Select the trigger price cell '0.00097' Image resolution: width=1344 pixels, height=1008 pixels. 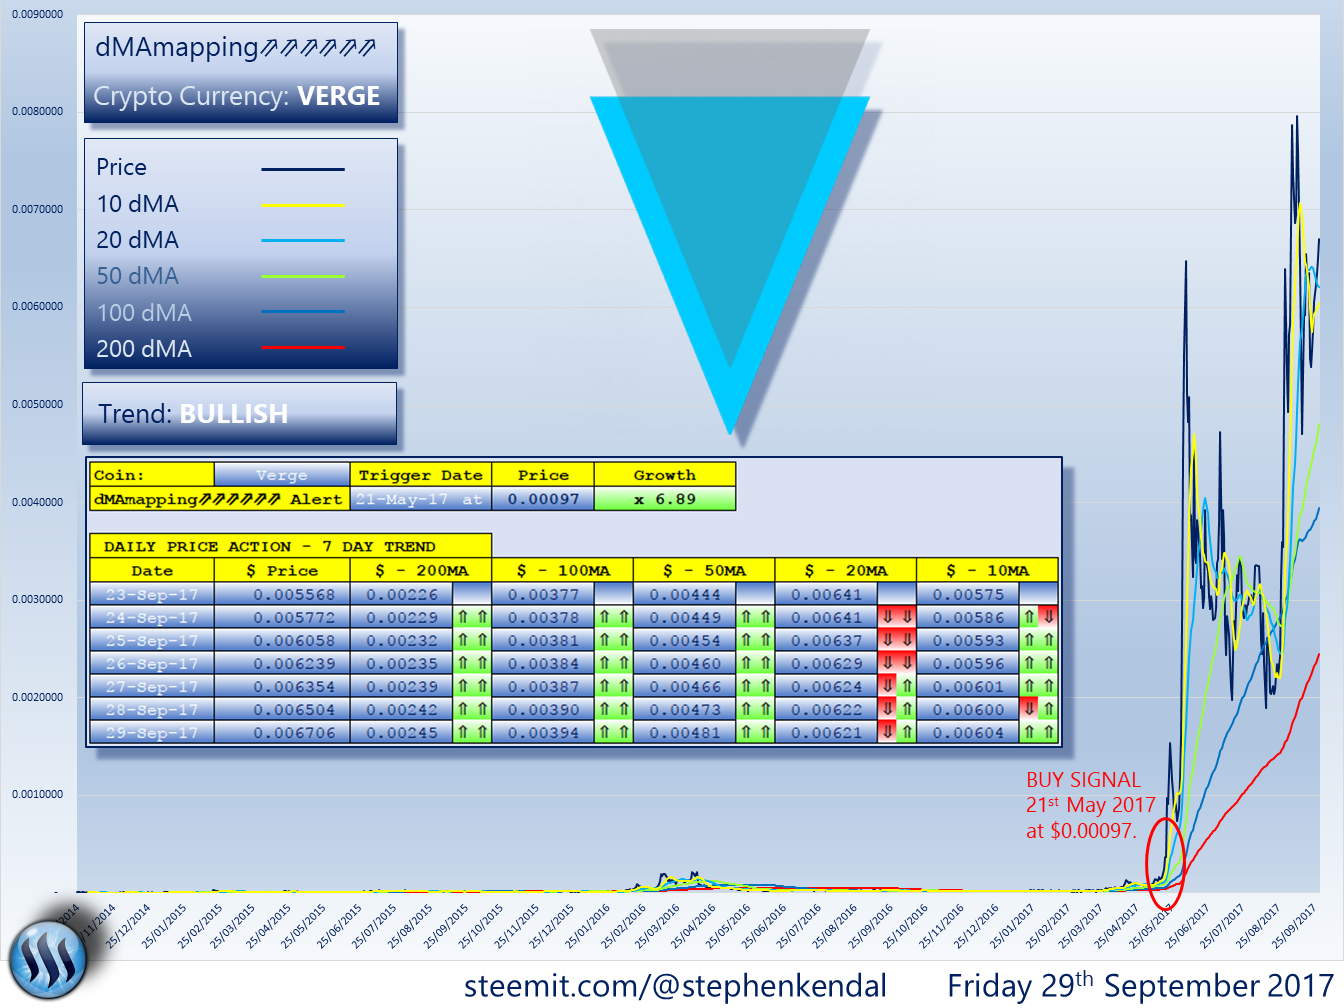click(543, 499)
